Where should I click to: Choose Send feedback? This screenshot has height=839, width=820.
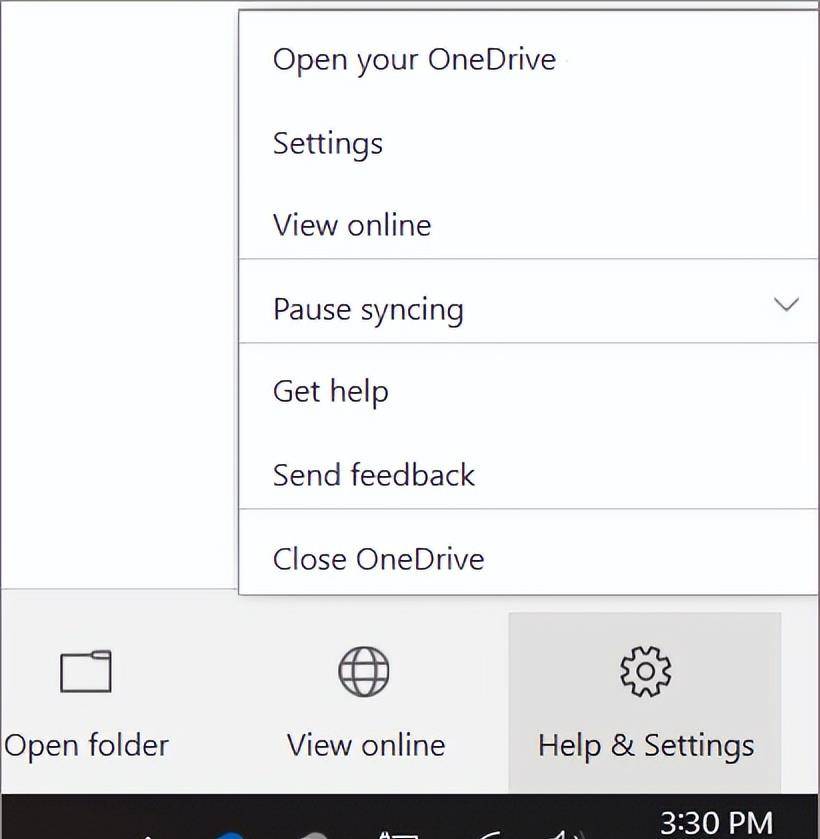(374, 475)
